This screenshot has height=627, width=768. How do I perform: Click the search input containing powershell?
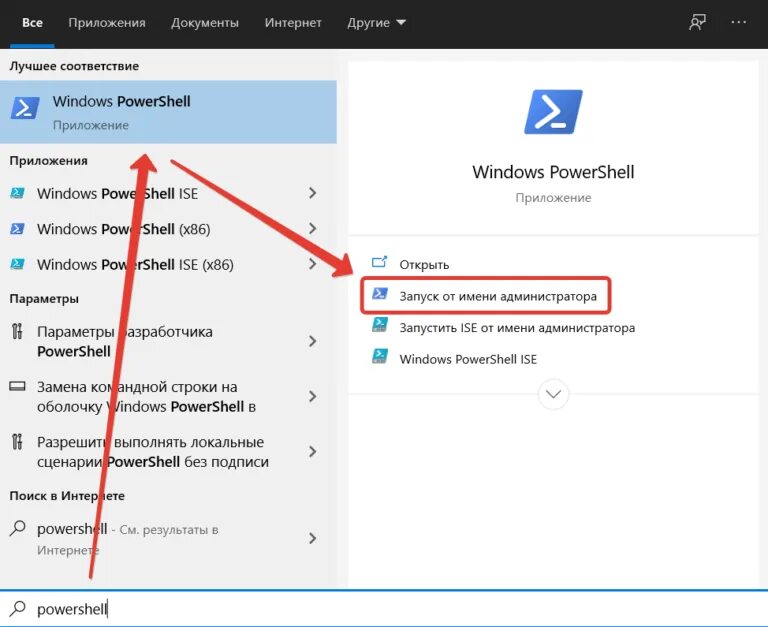(384, 609)
